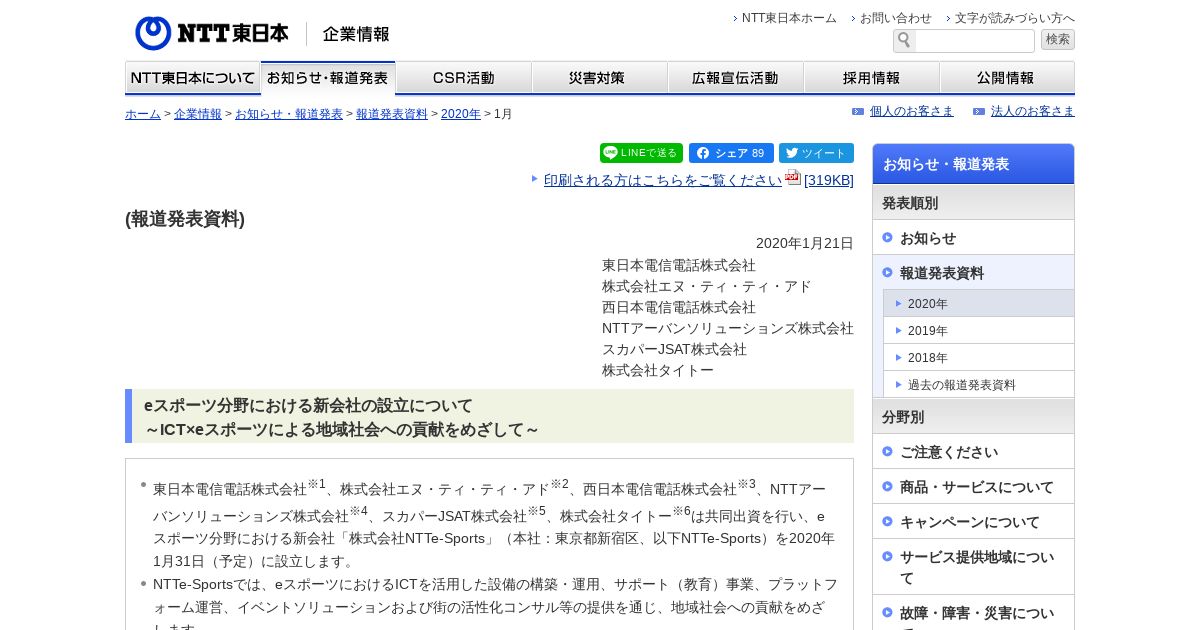Click the (報道発表資料) heading

coord(185,219)
